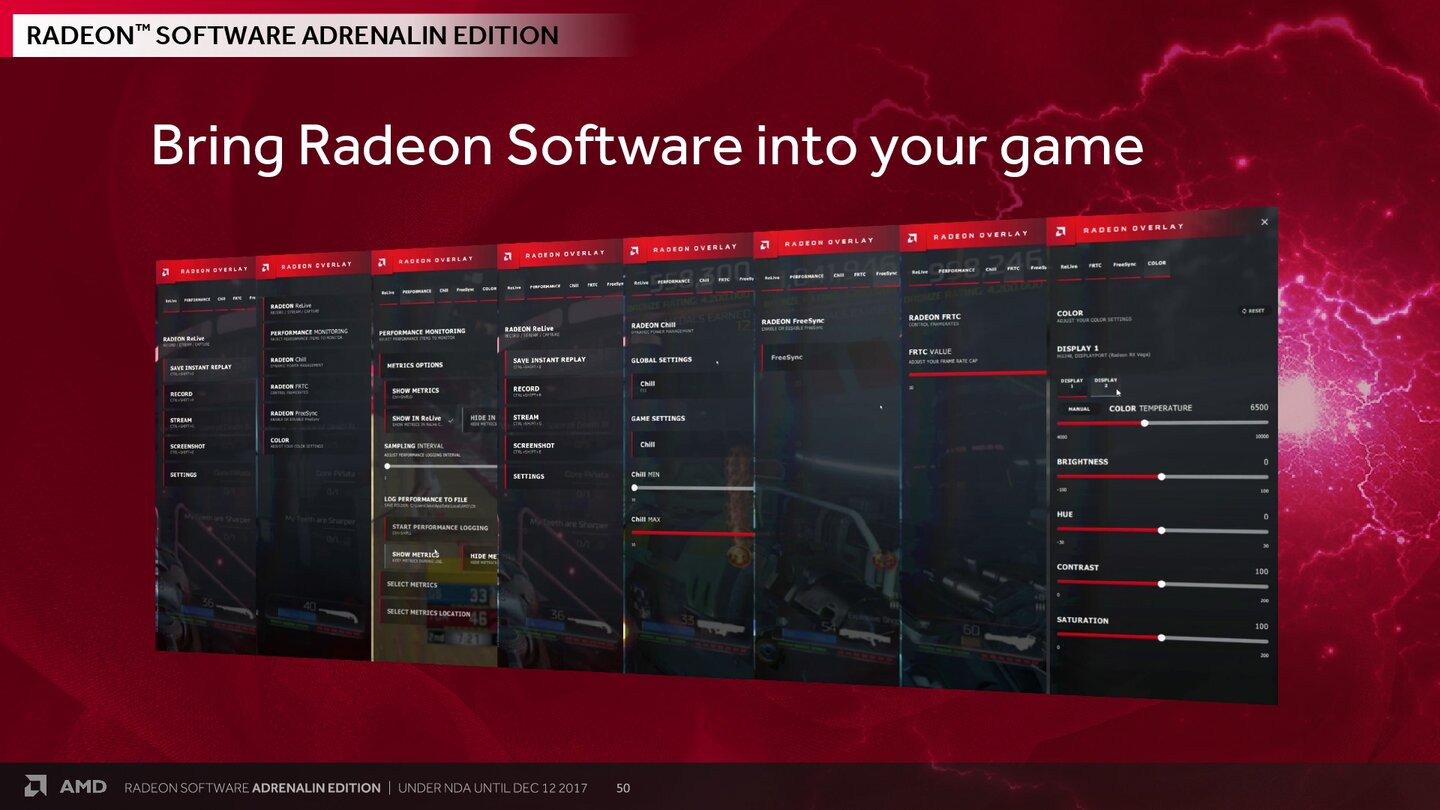Click the Contrast slider handle
1440x810 pixels.
point(1161,583)
